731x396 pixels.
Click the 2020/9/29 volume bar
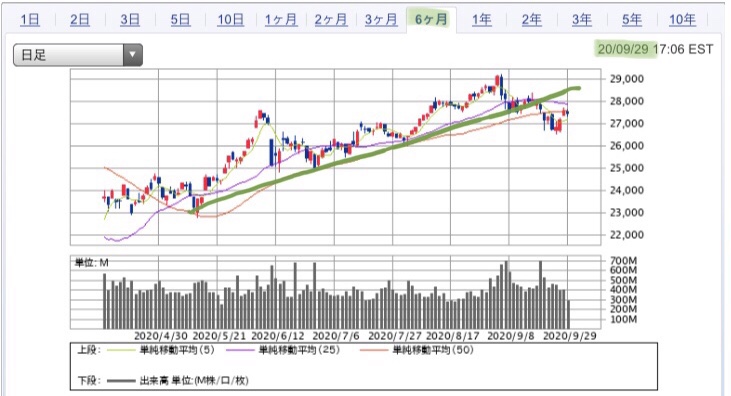click(568, 314)
